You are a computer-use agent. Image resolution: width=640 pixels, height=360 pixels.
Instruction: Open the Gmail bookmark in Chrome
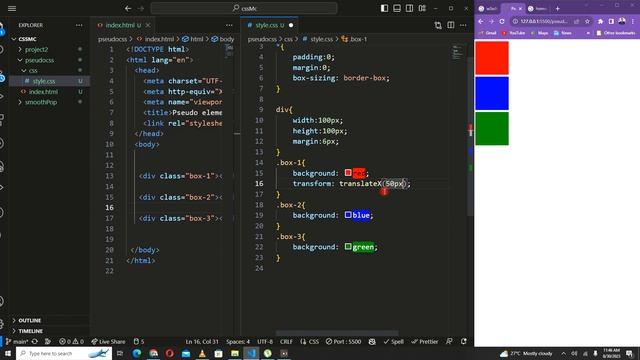(x=487, y=33)
